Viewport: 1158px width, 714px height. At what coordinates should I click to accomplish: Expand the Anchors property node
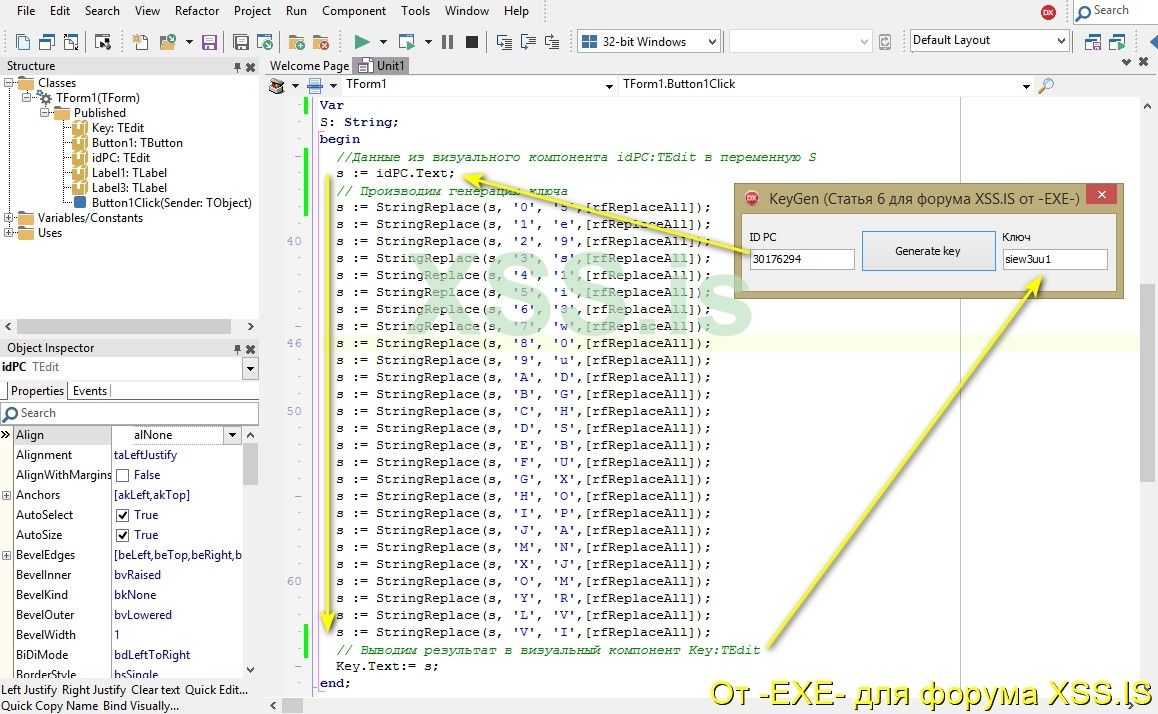[x=7, y=495]
